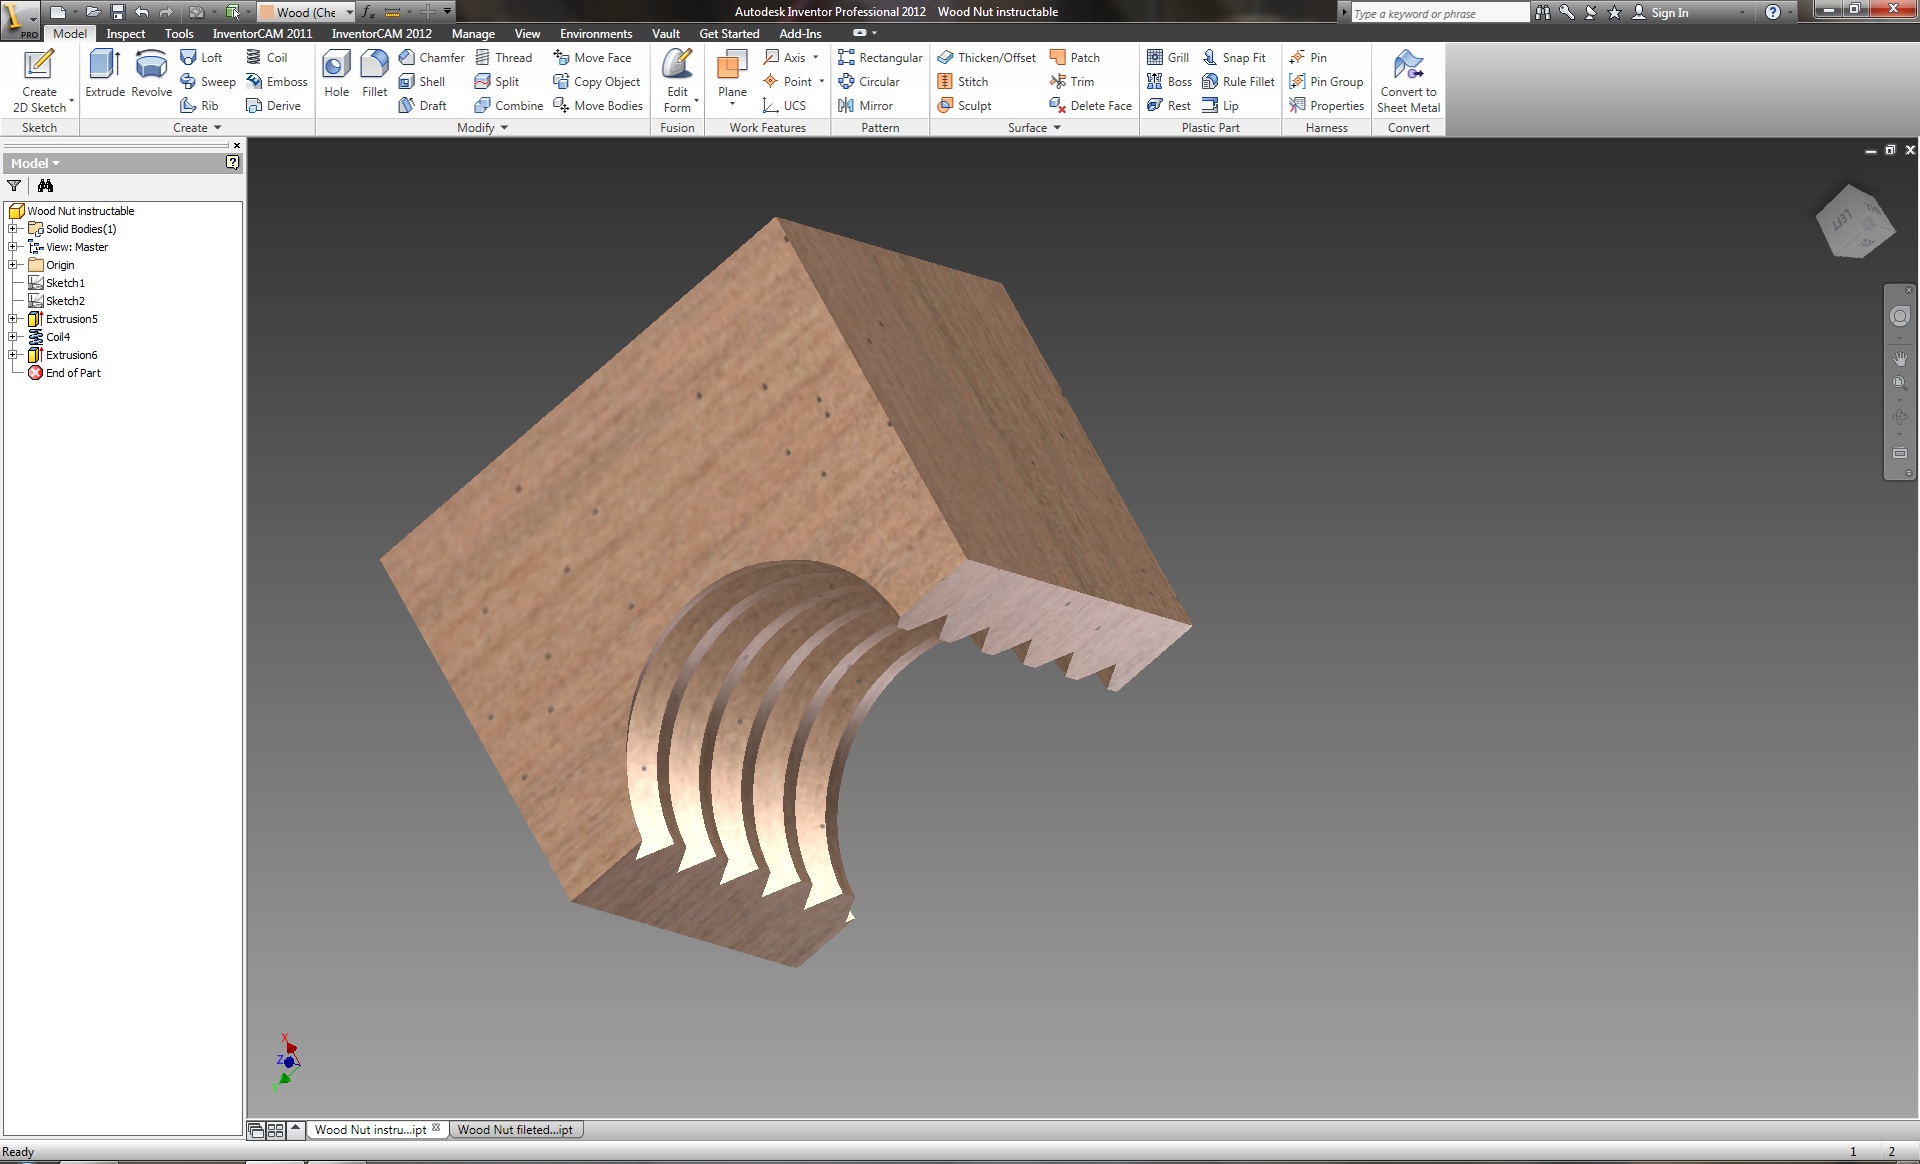Viewport: 1920px width, 1164px height.
Task: Open the Help question mark button
Action: tap(1772, 12)
